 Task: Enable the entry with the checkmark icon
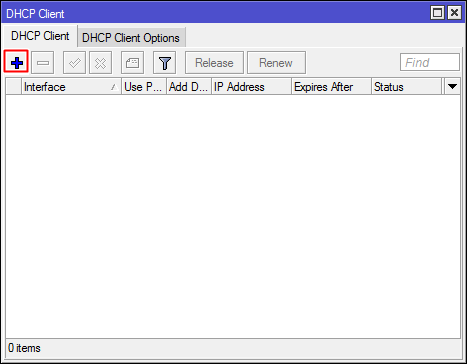click(74, 62)
